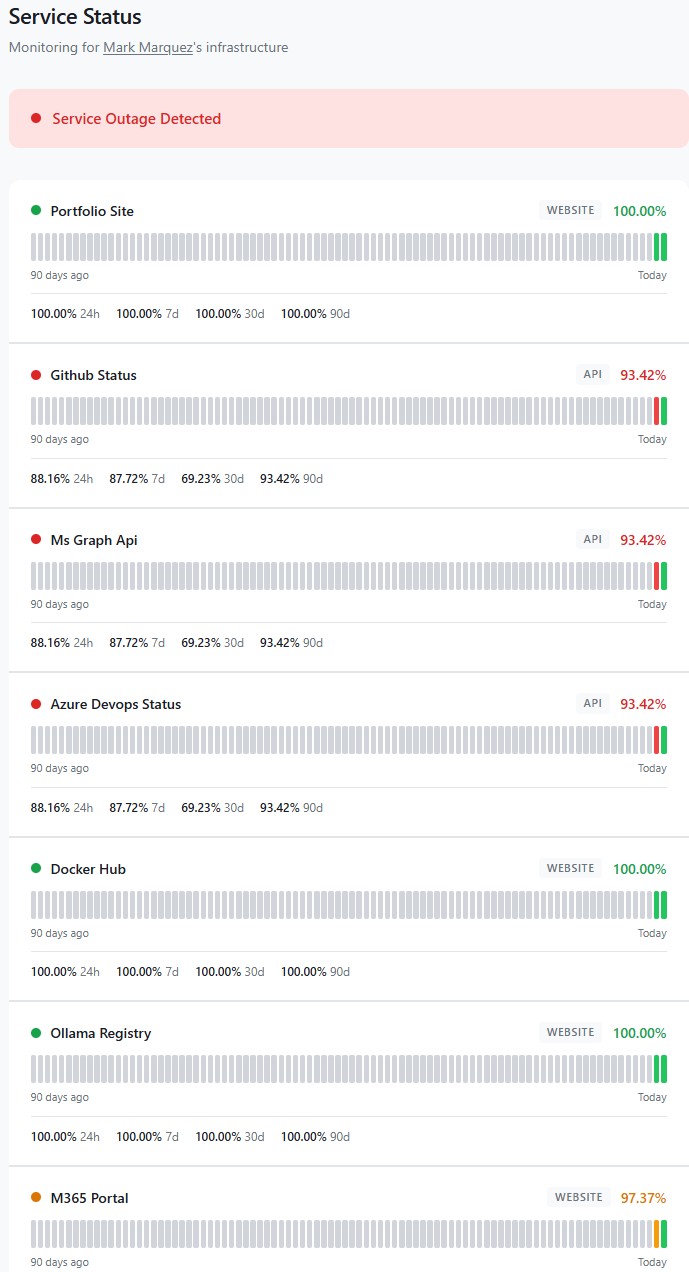Click the green status dot for Portfolio Site

point(36,211)
